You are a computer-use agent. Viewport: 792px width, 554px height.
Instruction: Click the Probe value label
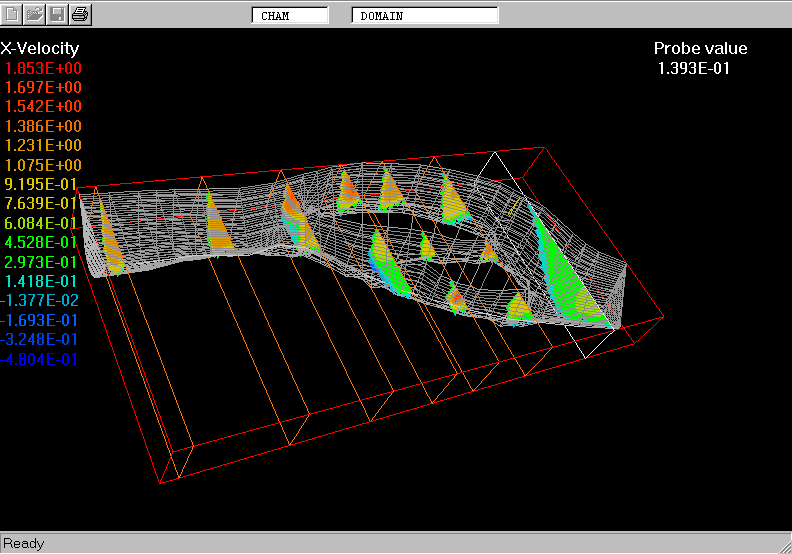[700, 48]
